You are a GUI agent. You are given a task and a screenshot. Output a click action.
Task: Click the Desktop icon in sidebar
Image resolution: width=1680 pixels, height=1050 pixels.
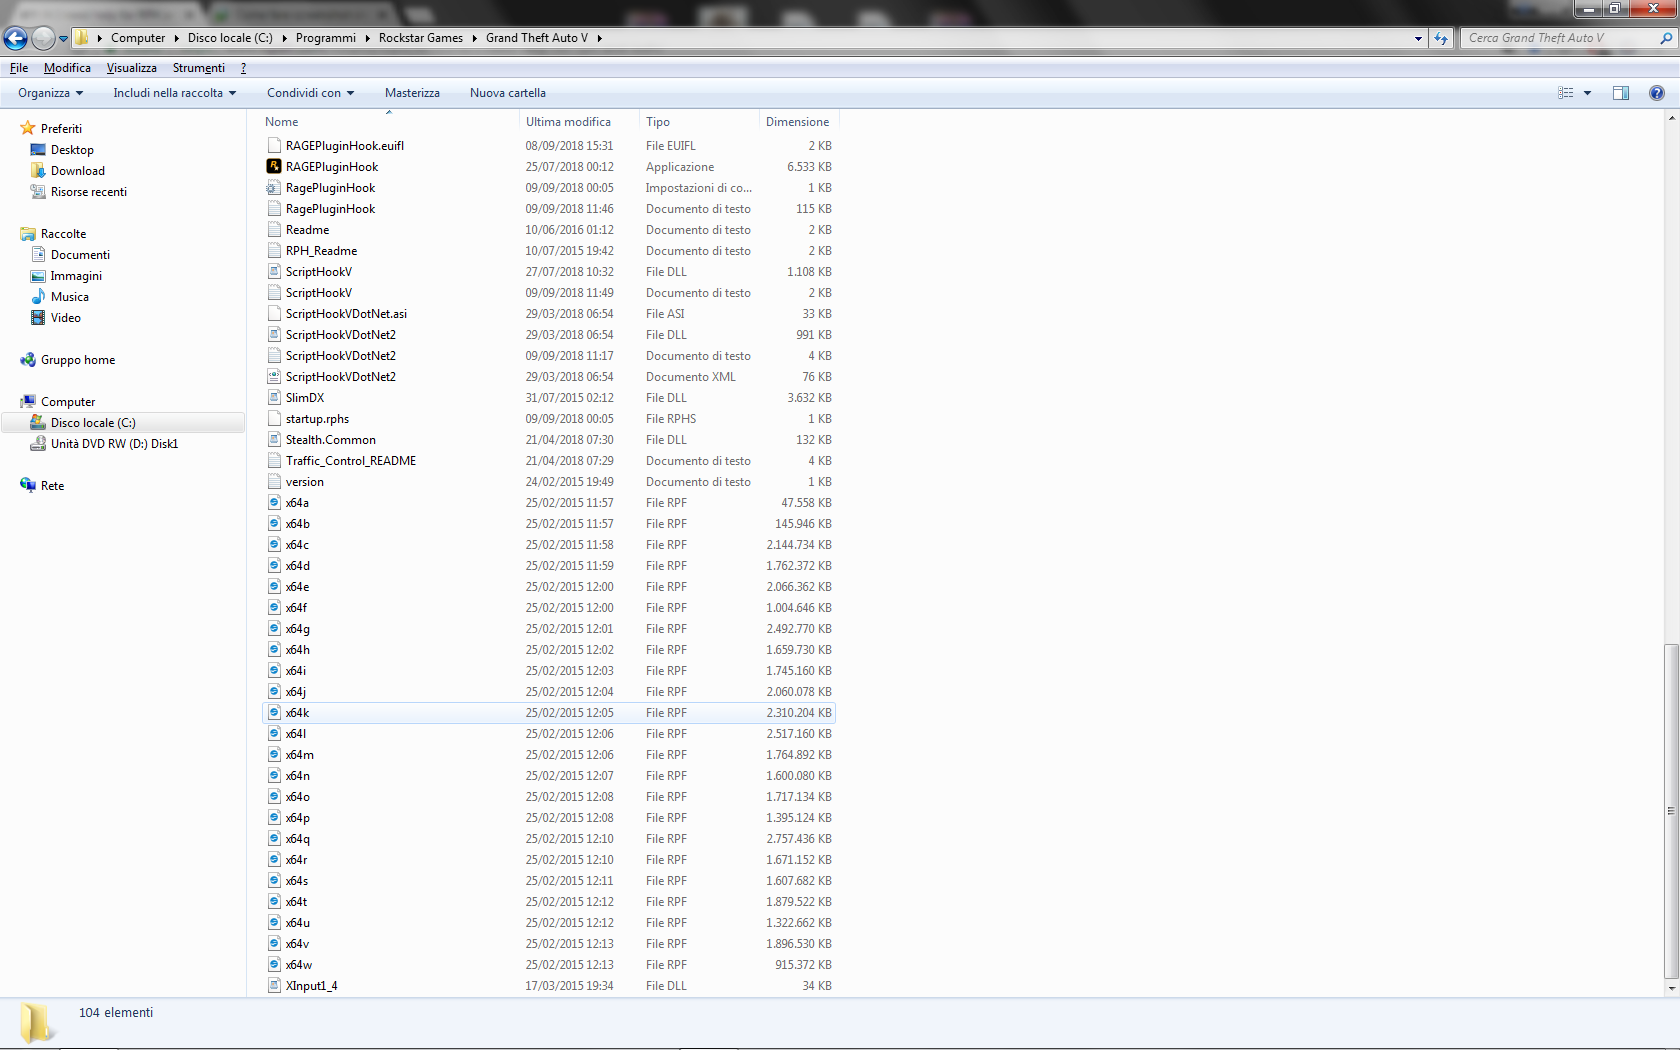38,149
